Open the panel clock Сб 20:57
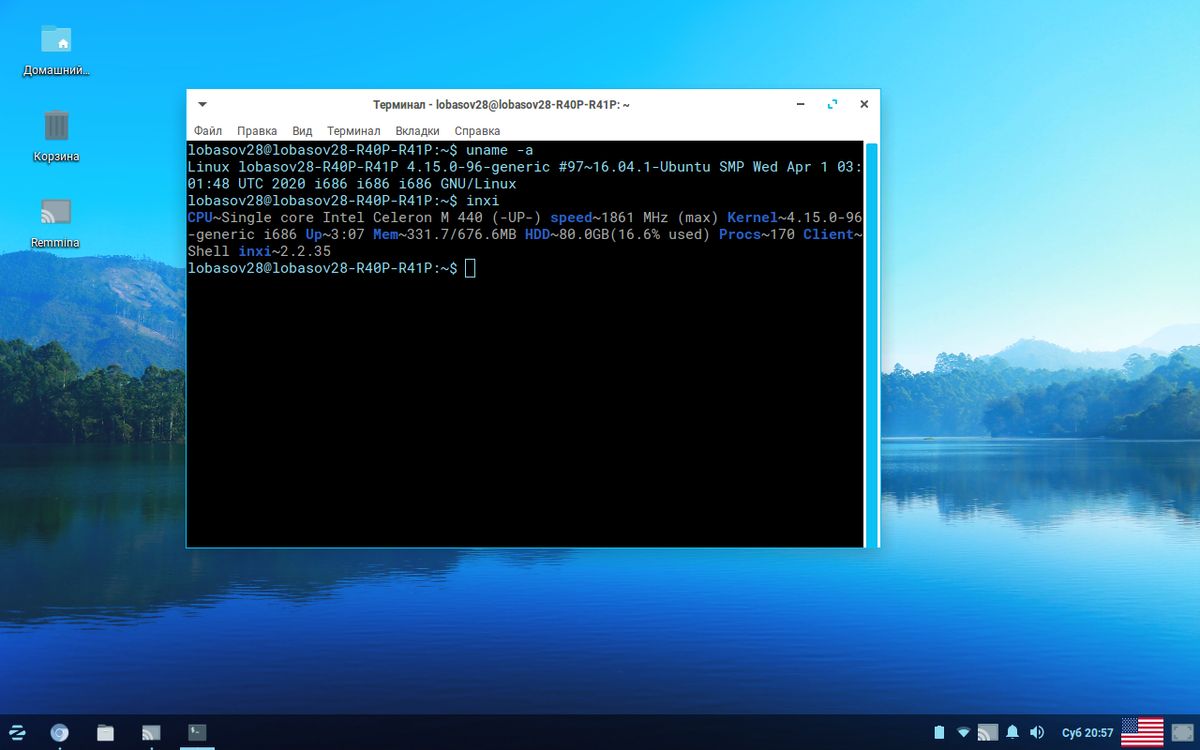Viewport: 1200px width, 750px height. [1088, 733]
